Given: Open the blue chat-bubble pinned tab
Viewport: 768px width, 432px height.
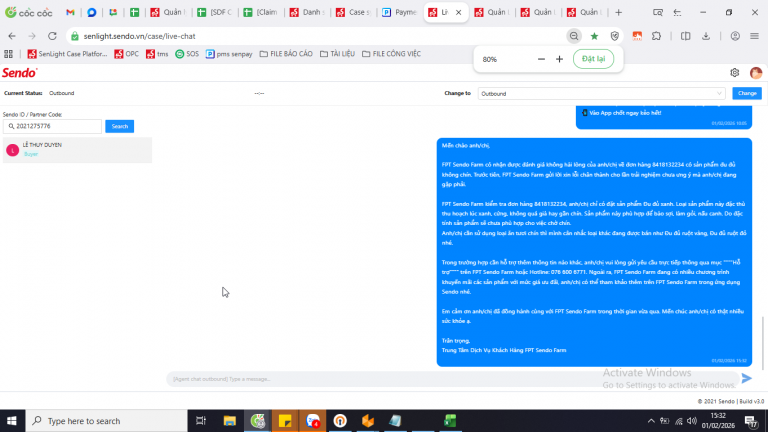Looking at the screenshot, I should tap(92, 12).
